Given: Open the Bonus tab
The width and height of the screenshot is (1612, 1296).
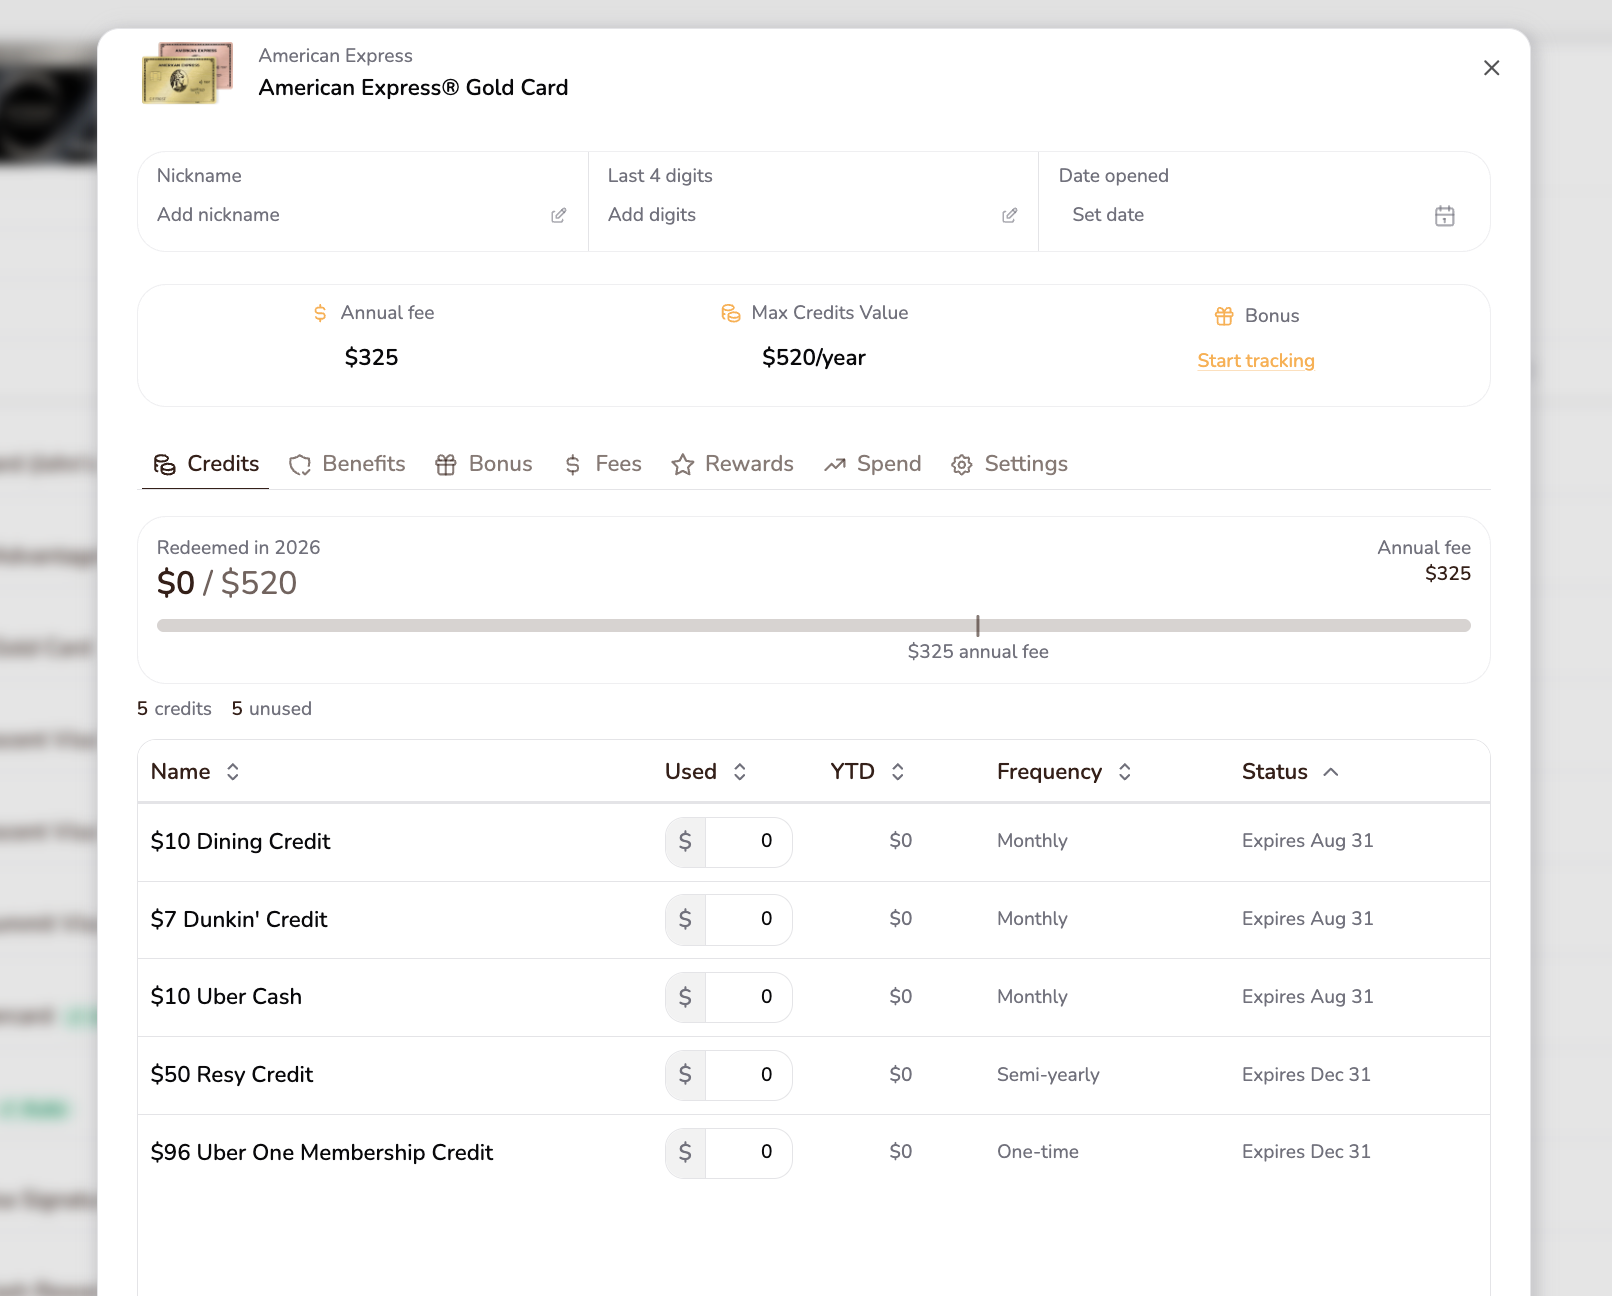Looking at the screenshot, I should pos(484,464).
